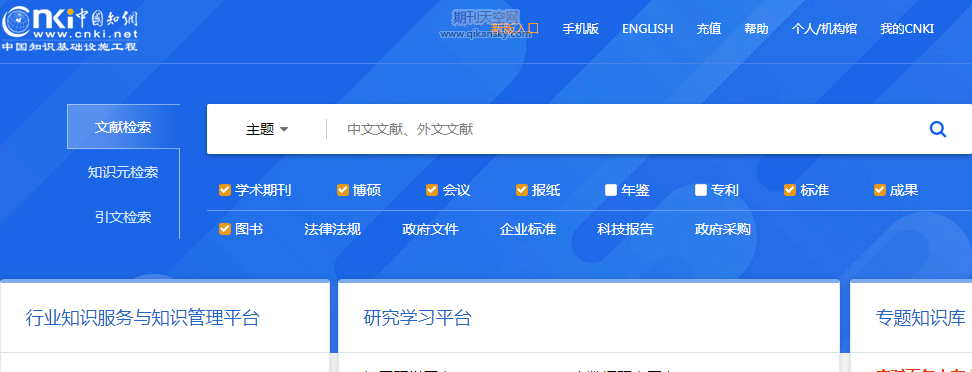The image size is (972, 372).
Task: Uncheck the 博硕 checkbox
Action: click(342, 190)
